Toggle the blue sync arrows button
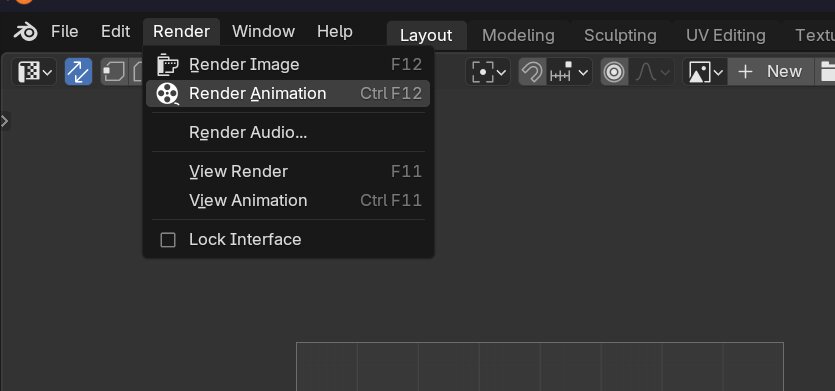Screen dimensions: 835x391 (x=78, y=71)
